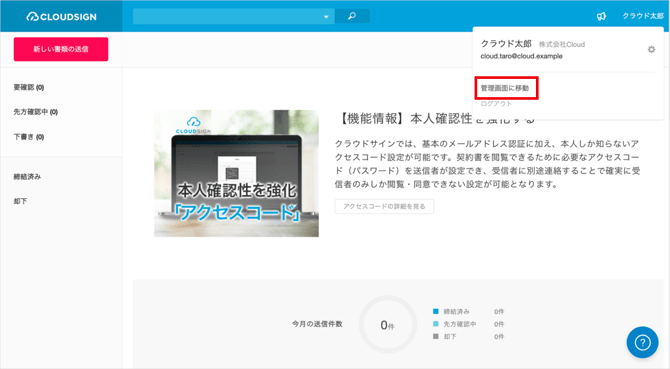670x369 pixels.
Task: Open the クラウド太郎 user menu
Action: [x=643, y=16]
